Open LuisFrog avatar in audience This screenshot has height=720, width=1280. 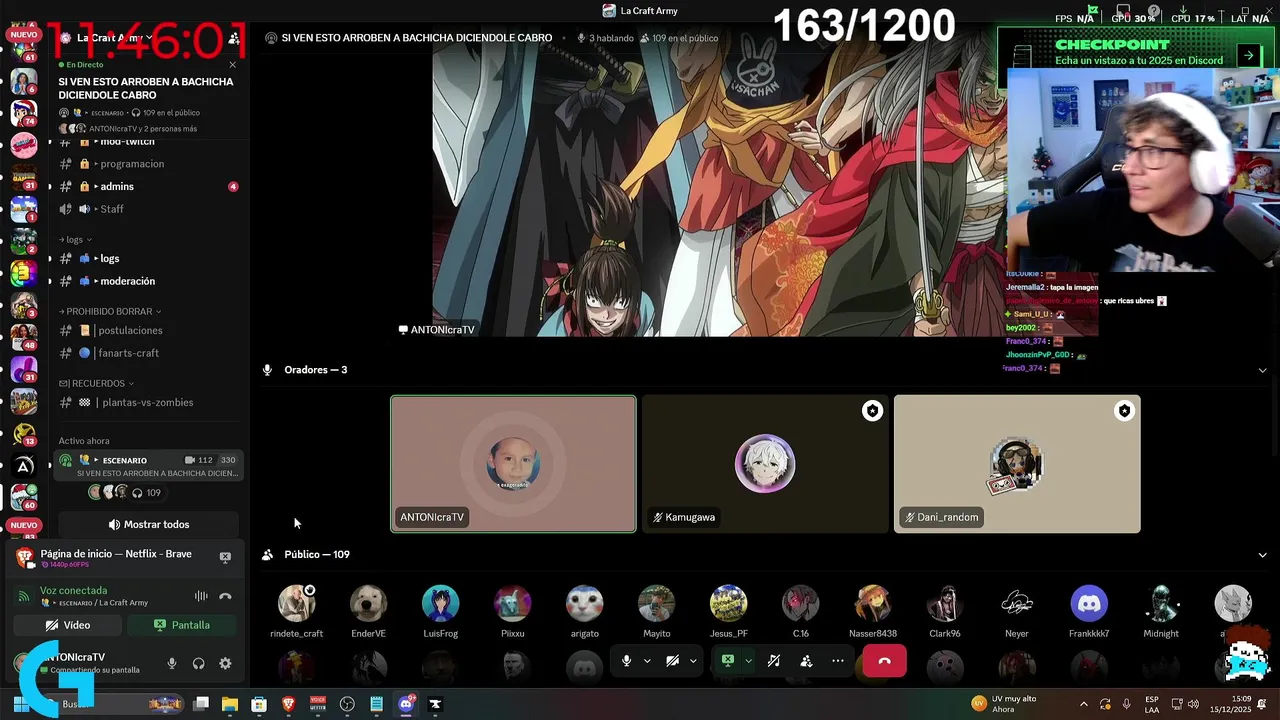[x=440, y=604]
